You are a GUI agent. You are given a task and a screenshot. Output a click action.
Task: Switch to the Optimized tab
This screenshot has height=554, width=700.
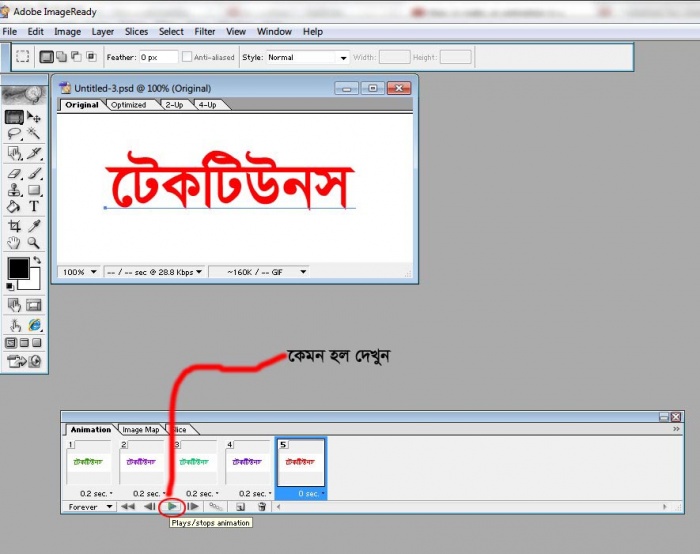(x=129, y=105)
